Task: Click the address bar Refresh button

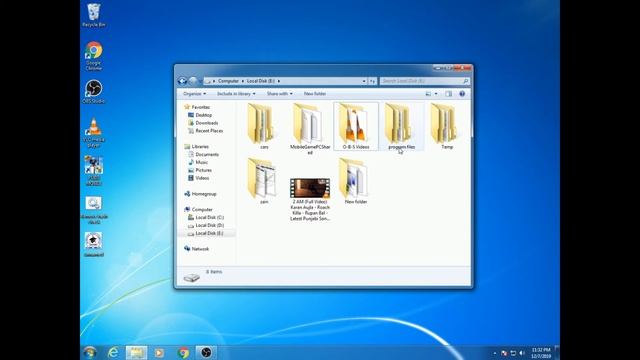Action: [372, 81]
